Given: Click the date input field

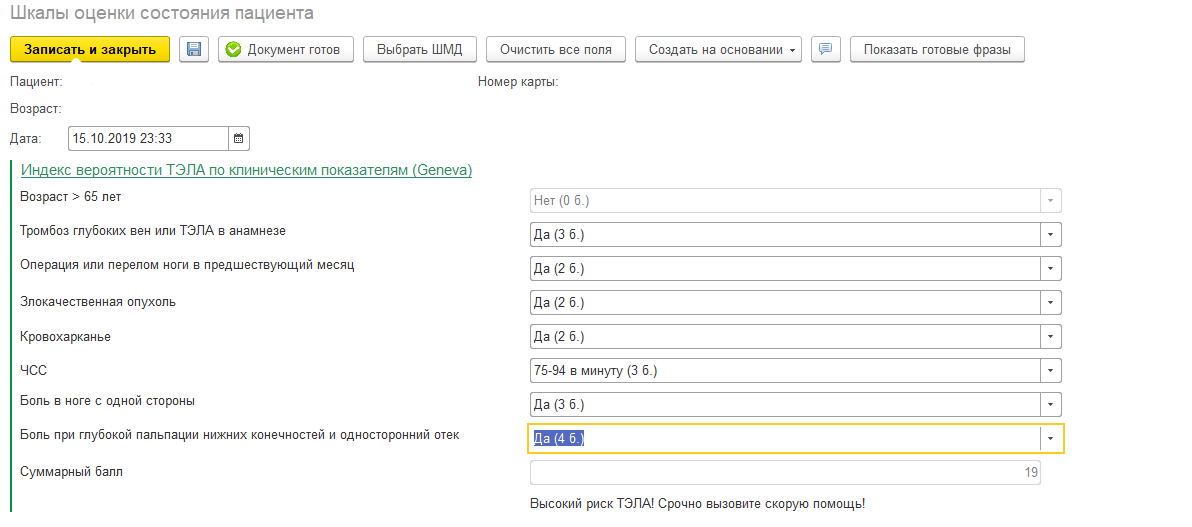Looking at the screenshot, I should [148, 138].
